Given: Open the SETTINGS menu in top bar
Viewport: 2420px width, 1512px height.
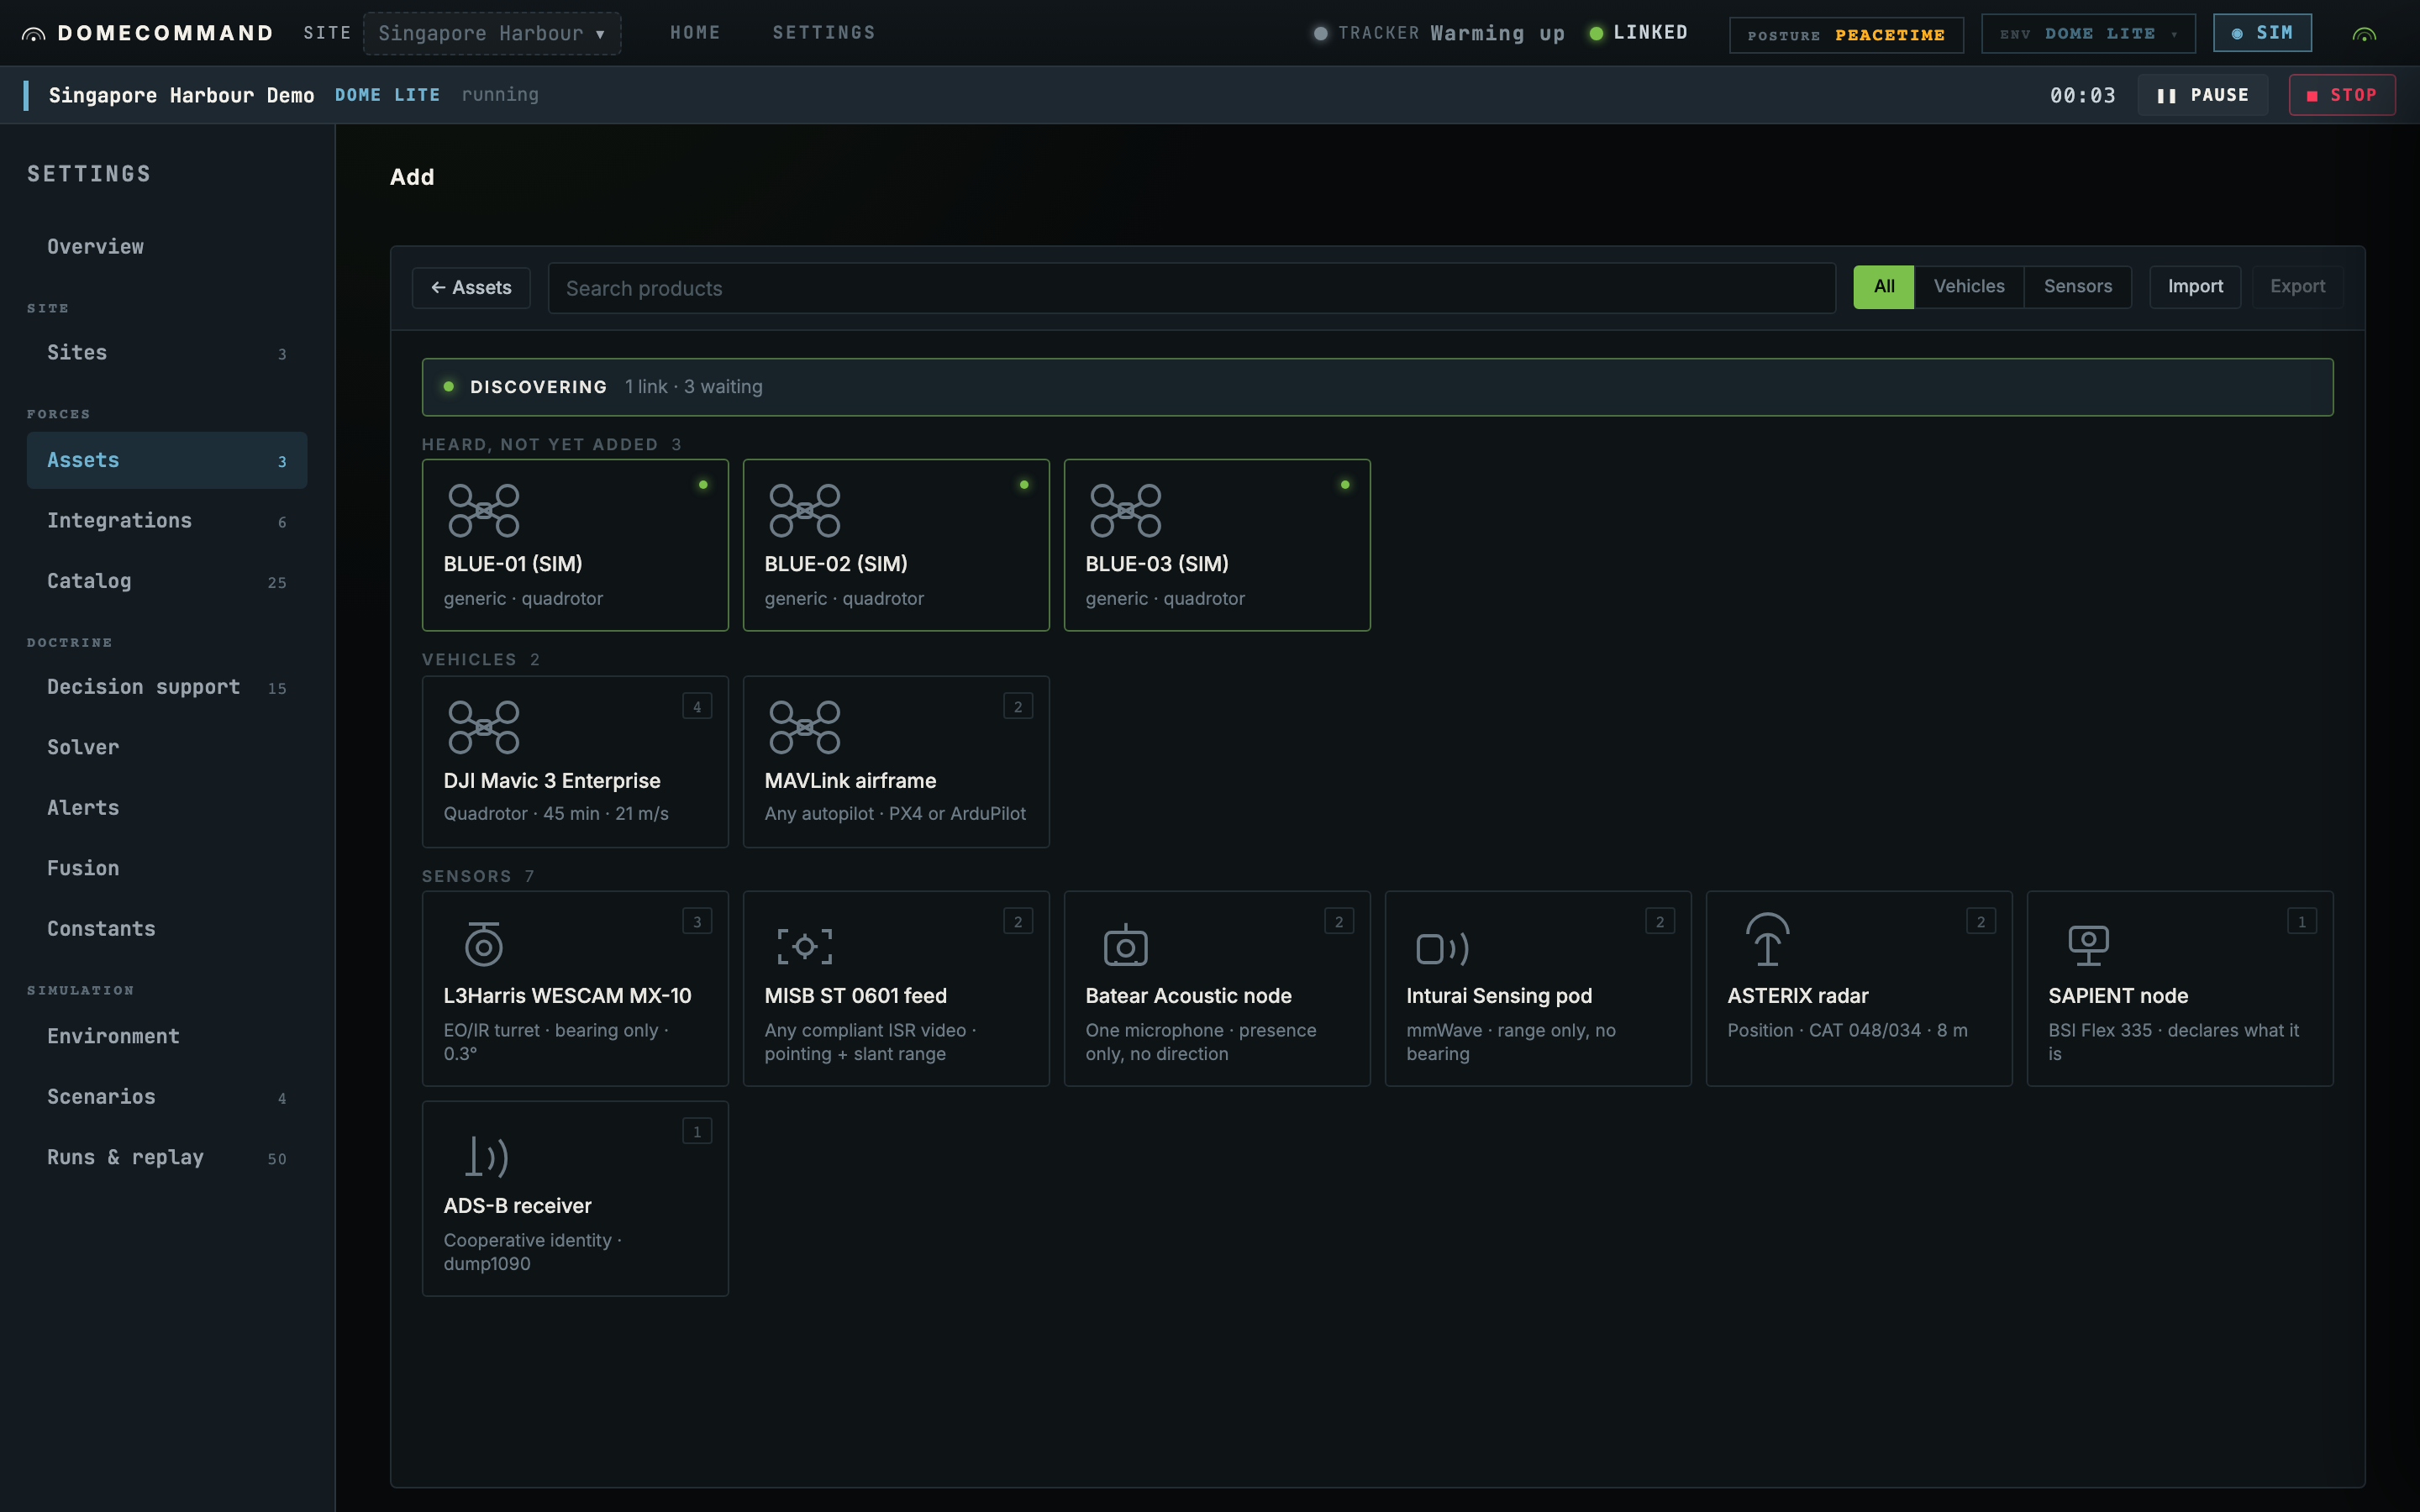Looking at the screenshot, I should (x=824, y=33).
